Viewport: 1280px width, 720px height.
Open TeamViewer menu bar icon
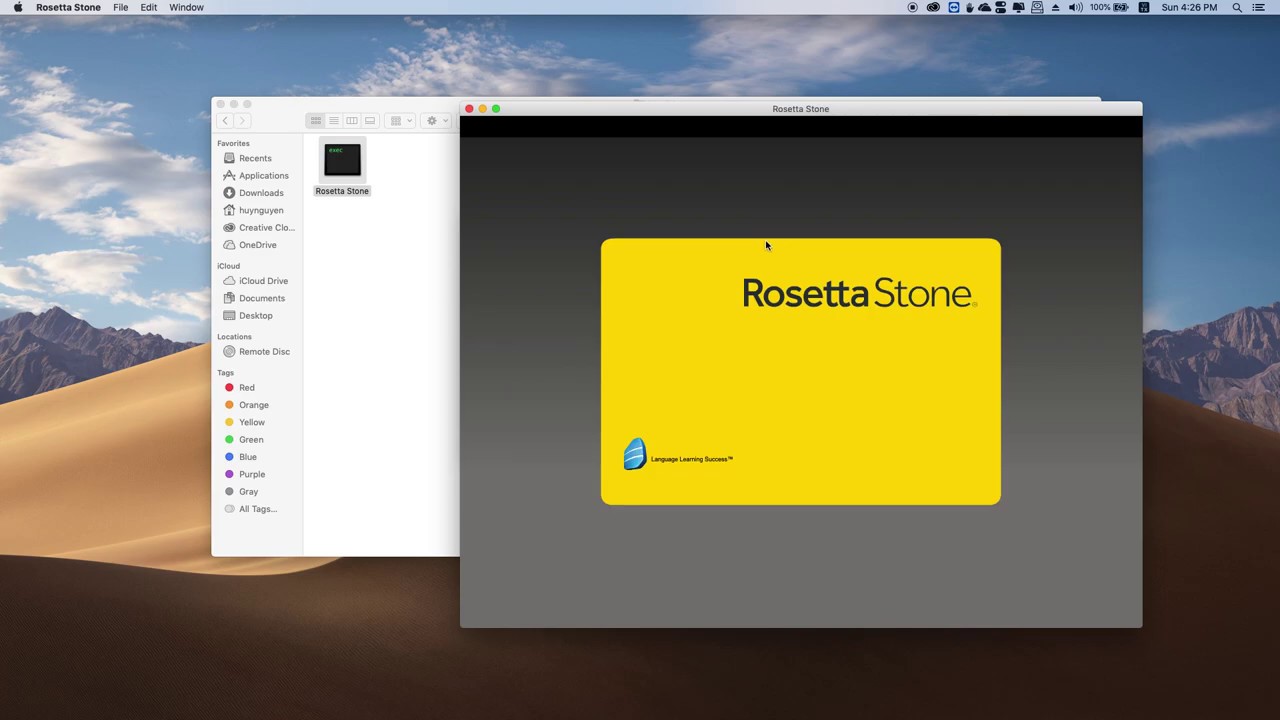(x=954, y=7)
